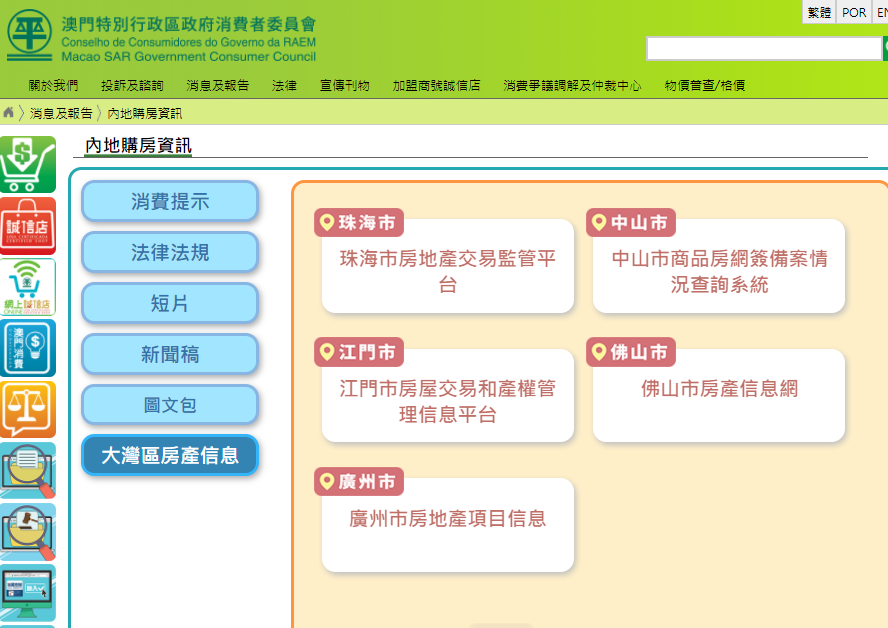Click the green shopping cart sidebar icon
The height and width of the screenshot is (628, 888).
[x=28, y=165]
